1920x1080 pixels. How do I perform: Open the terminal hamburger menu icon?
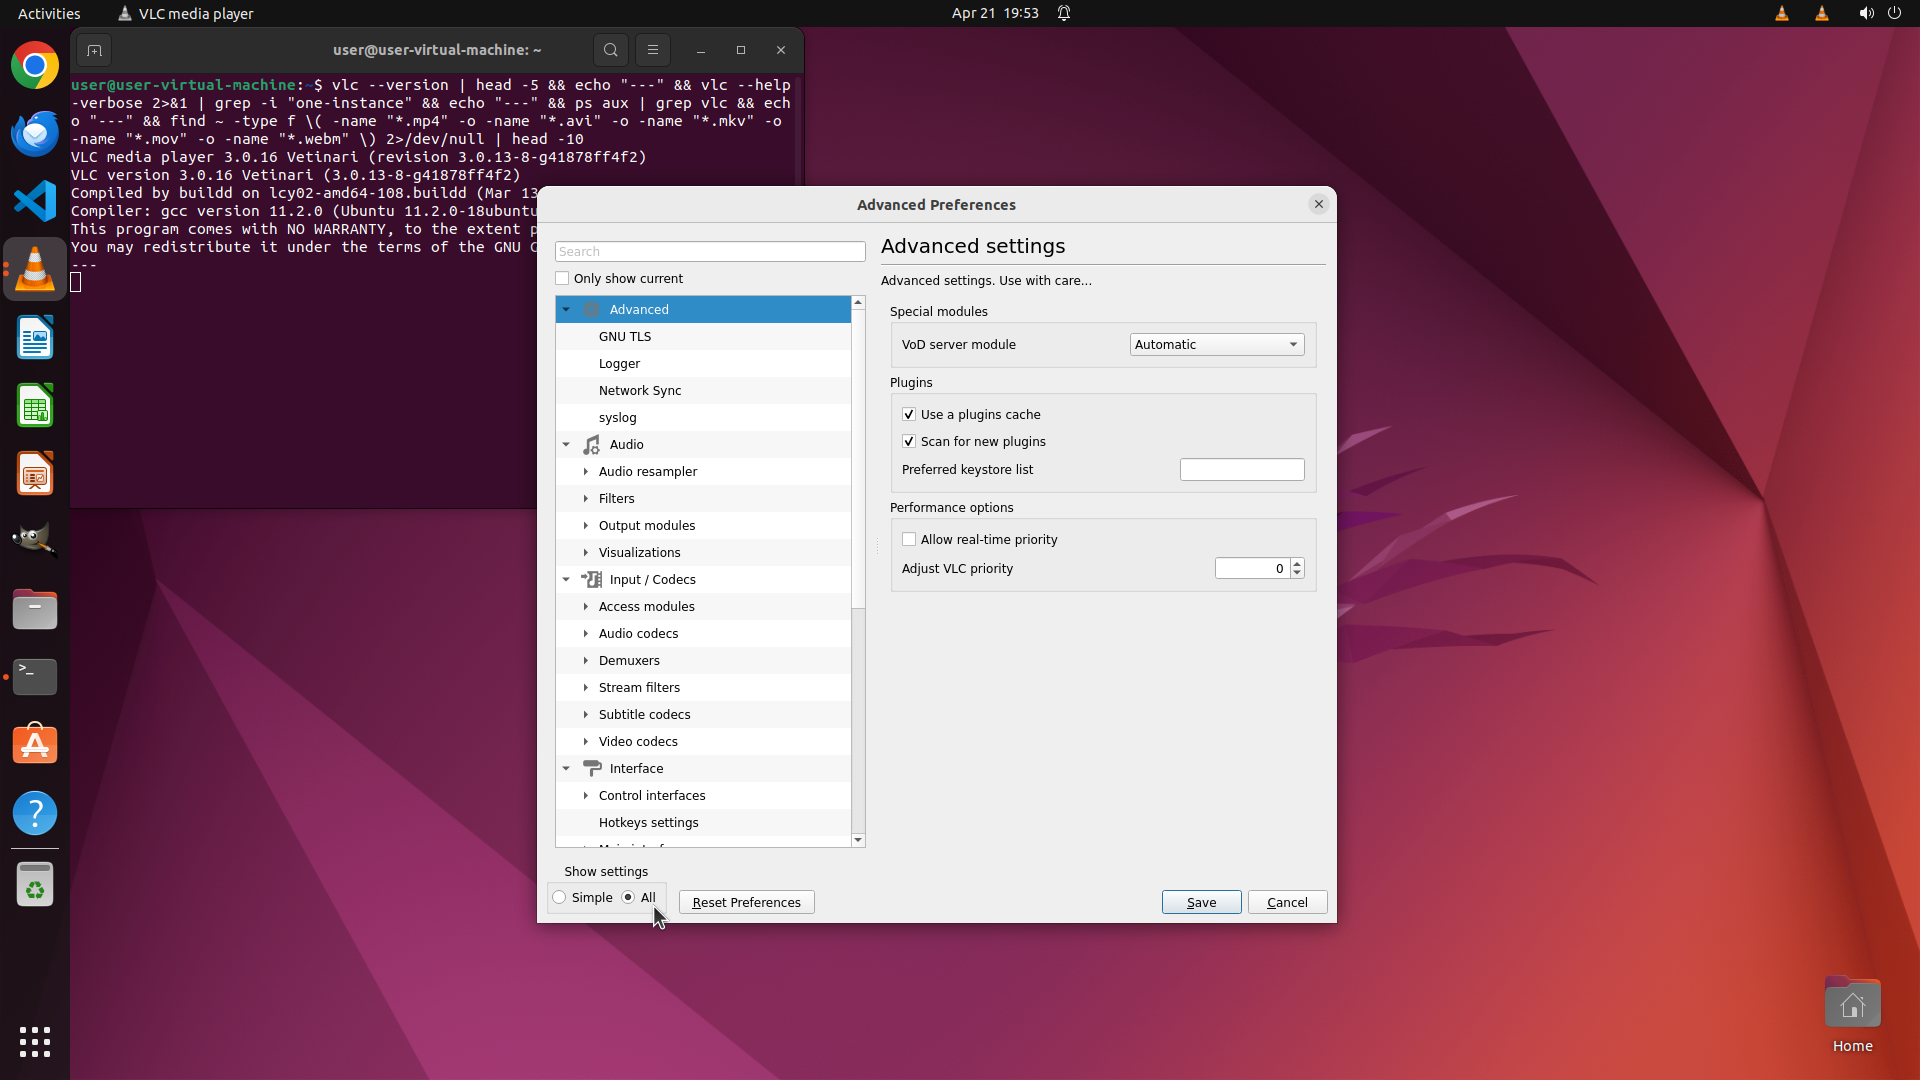652,50
